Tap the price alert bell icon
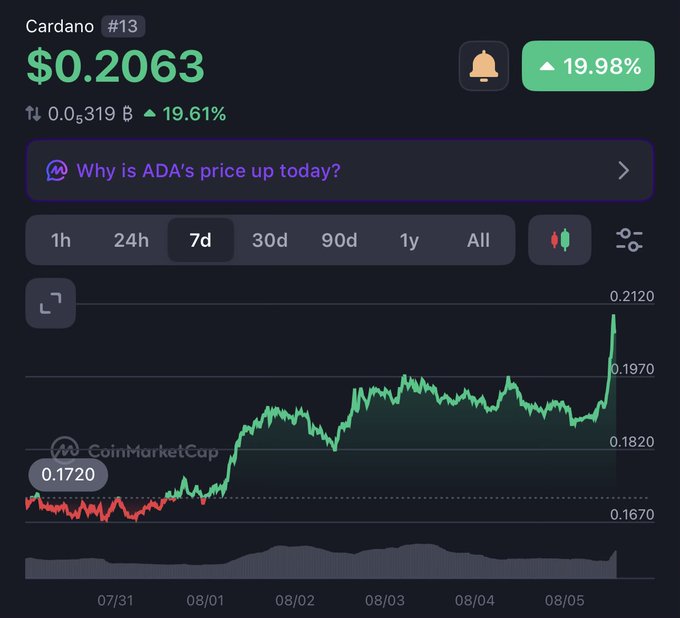This screenshot has width=680, height=618. (484, 66)
